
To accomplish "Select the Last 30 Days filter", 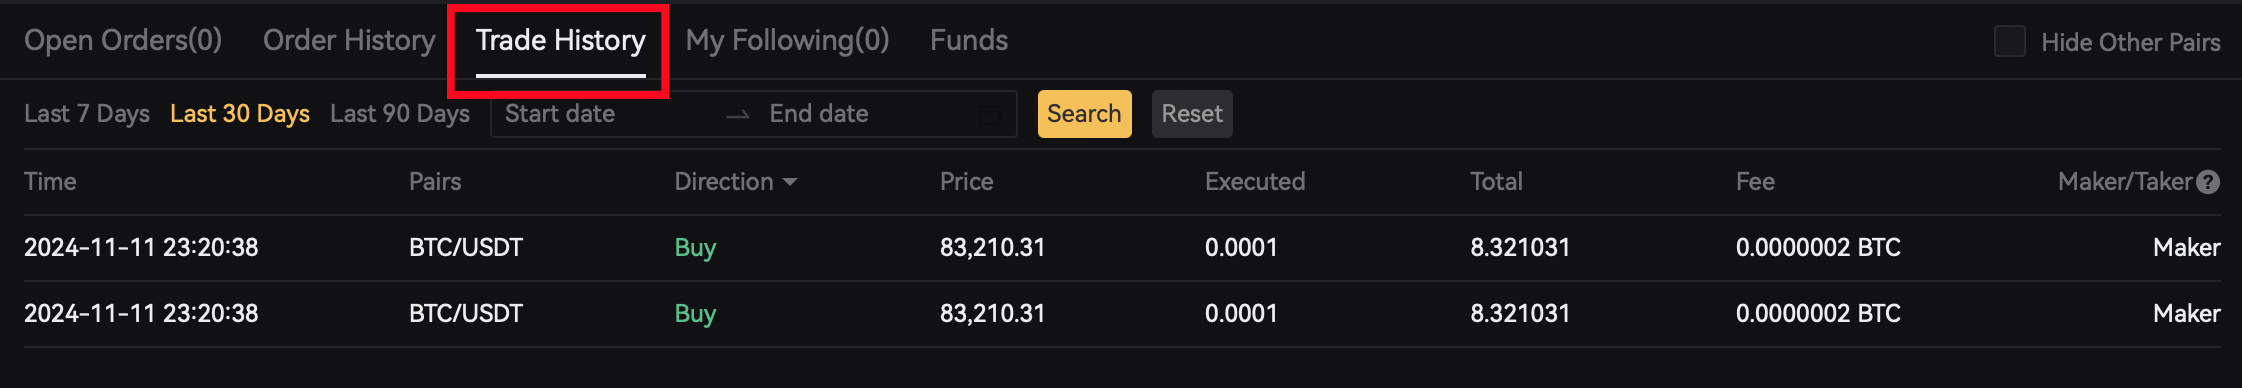I will pos(240,114).
